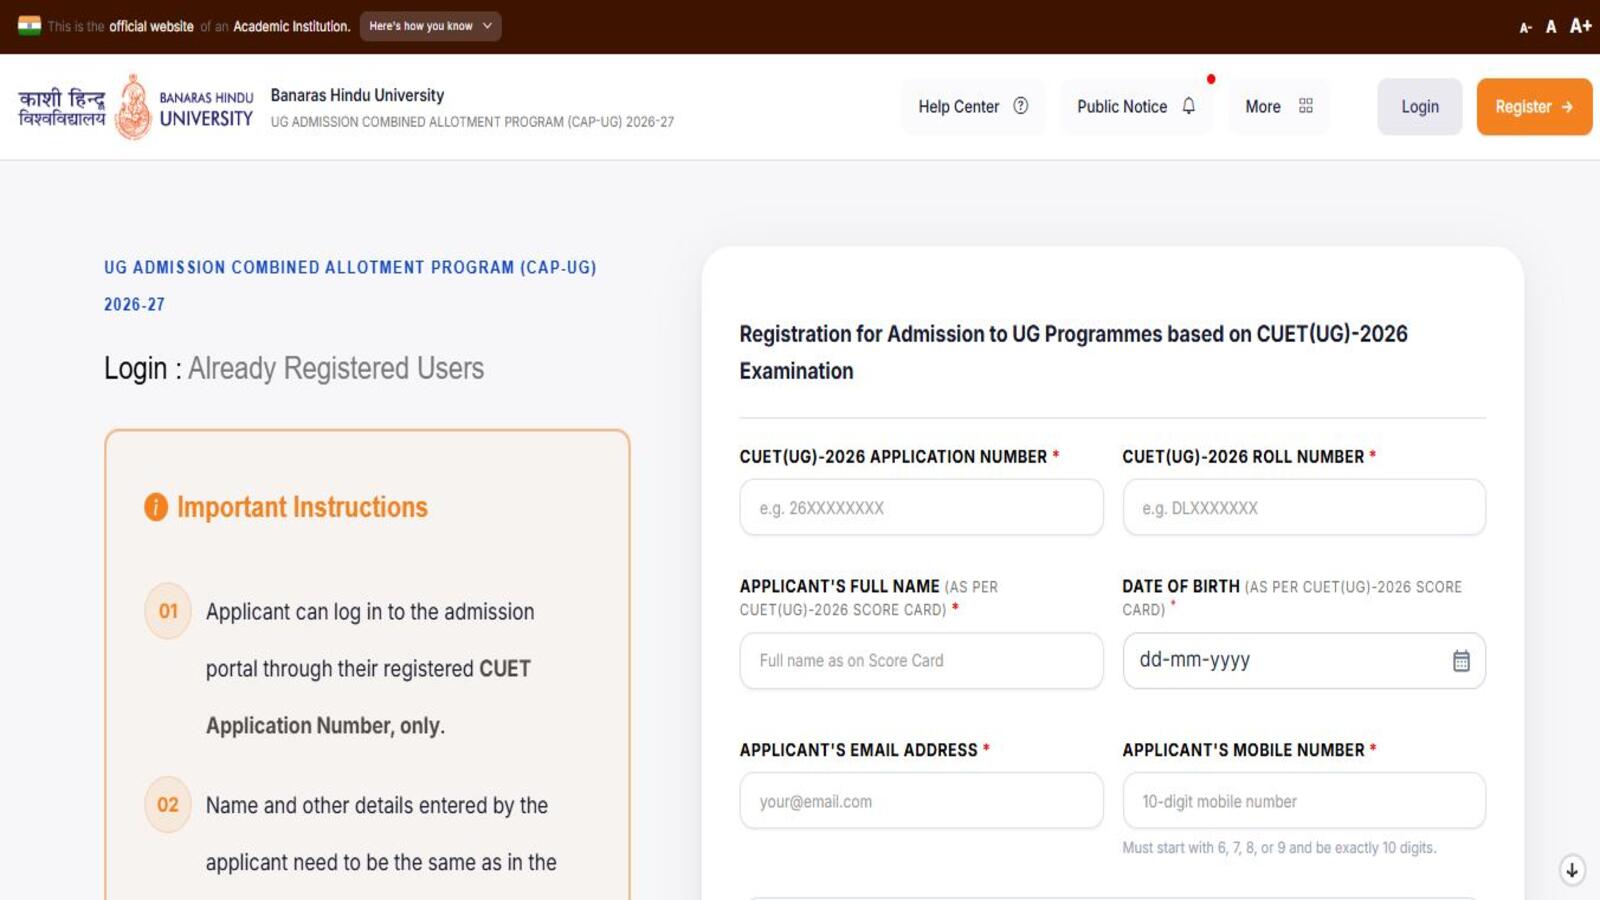The image size is (1600, 900).
Task: Click the orange Register button
Action: point(1534,106)
